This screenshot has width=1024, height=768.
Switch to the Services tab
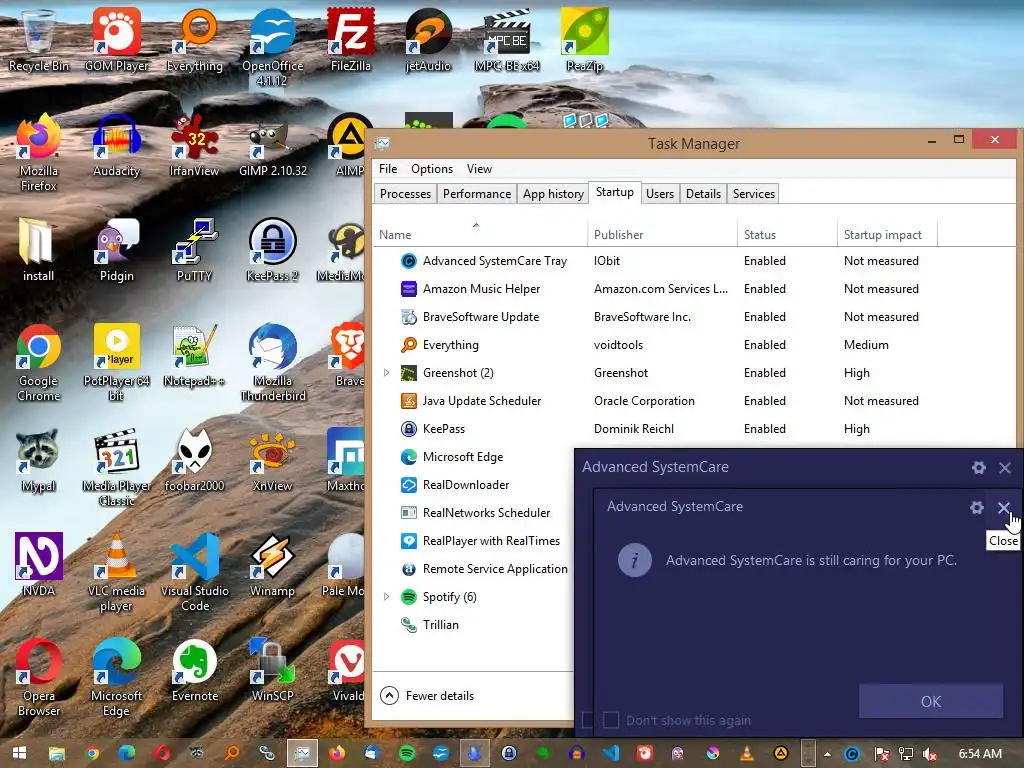(754, 194)
